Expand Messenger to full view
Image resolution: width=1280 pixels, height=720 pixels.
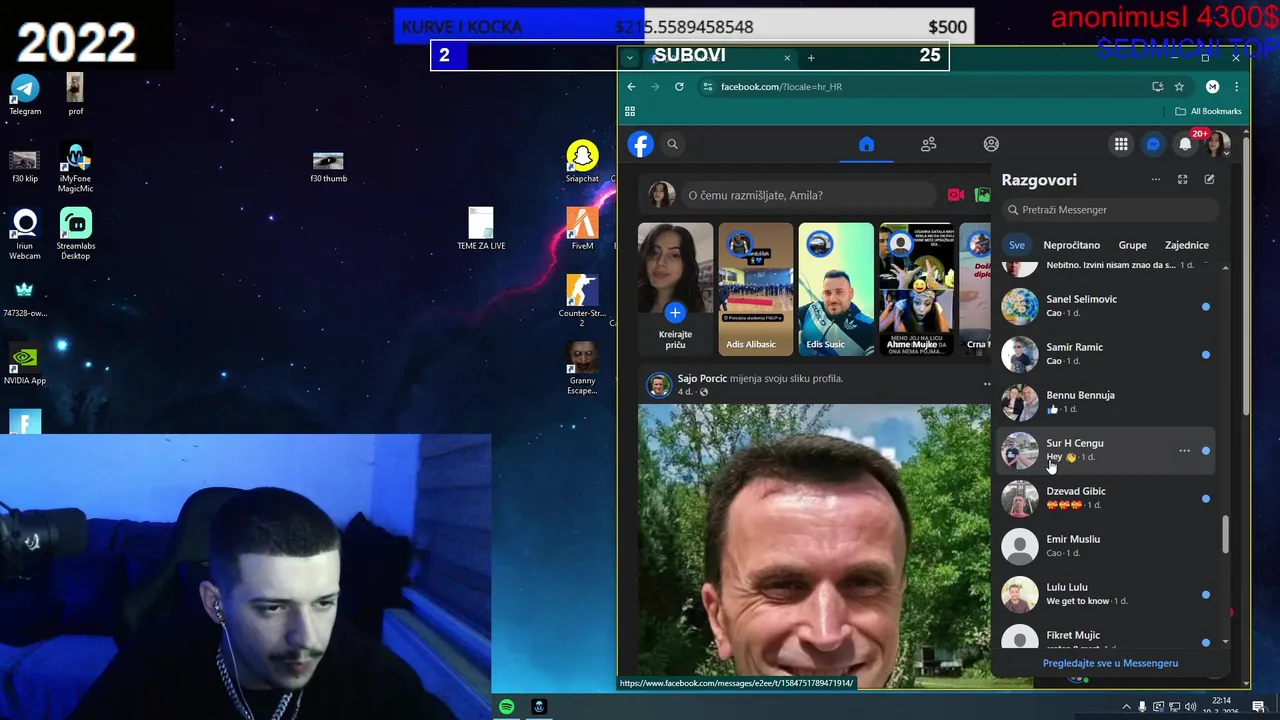(x=1182, y=180)
